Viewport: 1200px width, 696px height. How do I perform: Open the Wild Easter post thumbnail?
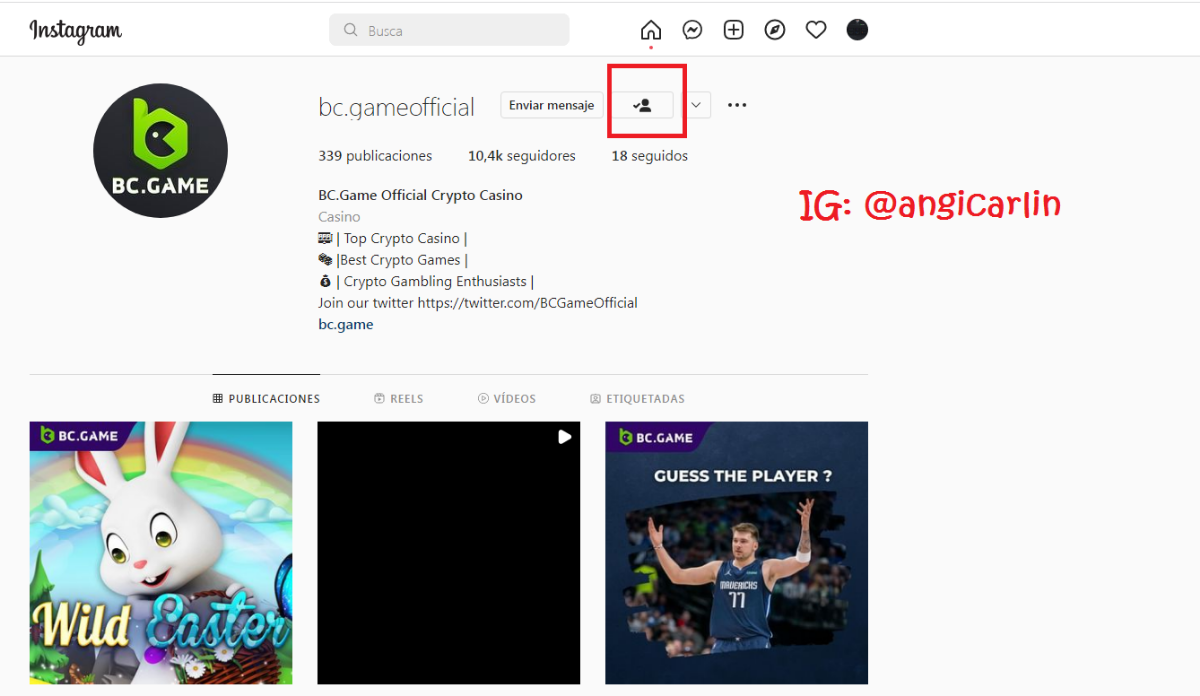[161, 552]
